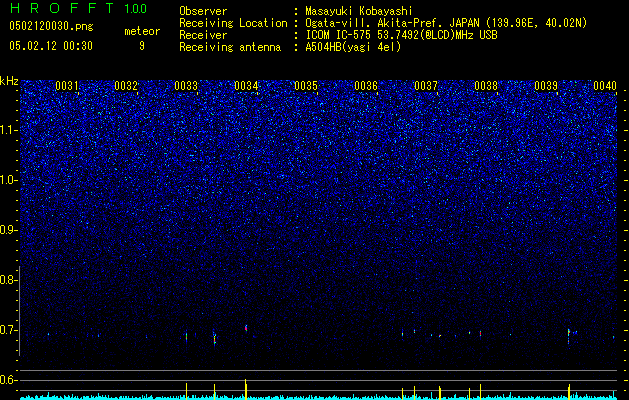Viewport: 629px width, 400px height.
Task: Click the 0032 time marker
Action: [x=126, y=86]
